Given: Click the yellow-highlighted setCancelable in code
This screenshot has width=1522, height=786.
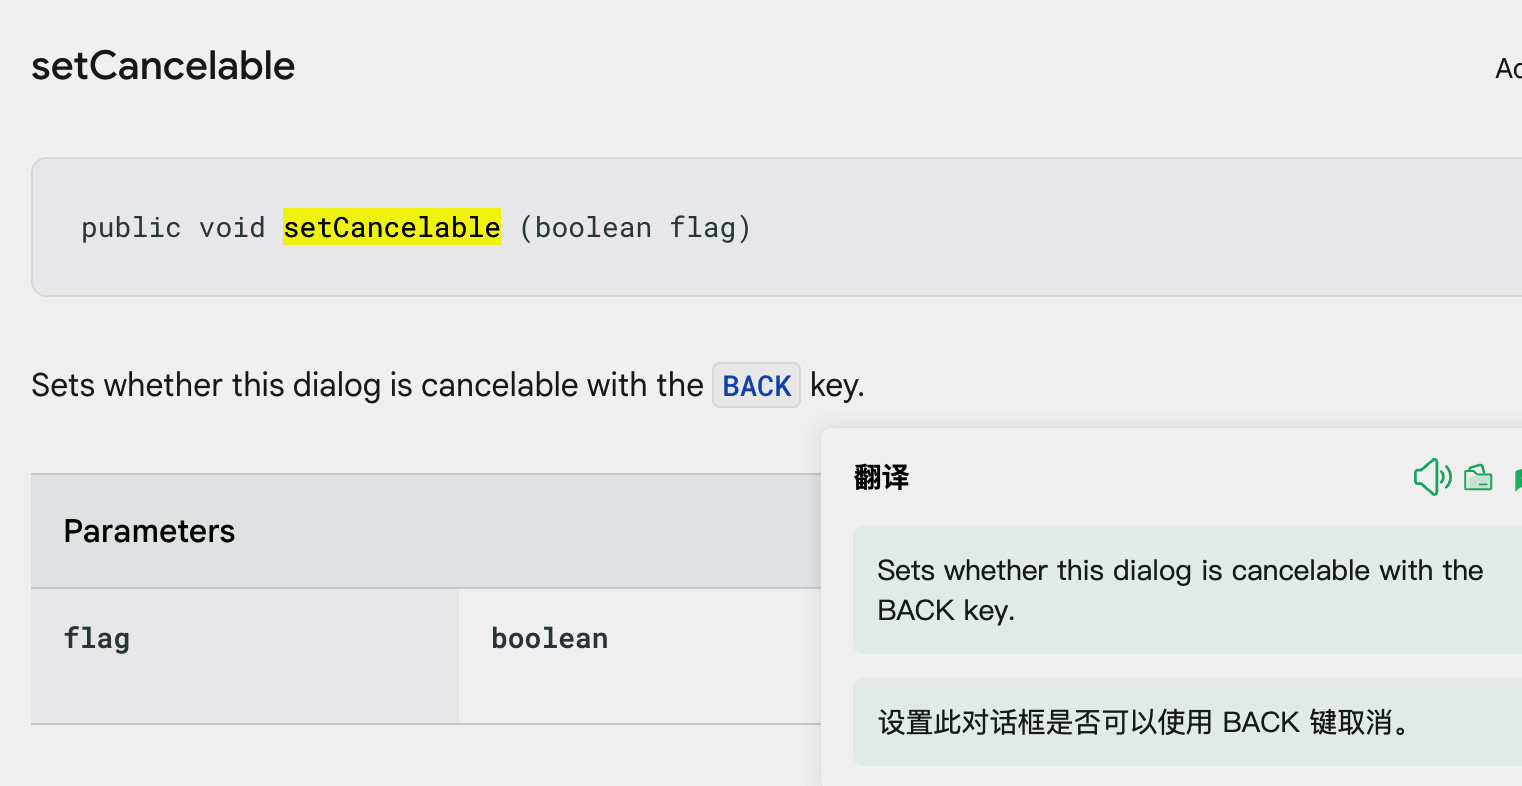Looking at the screenshot, I should click(x=392, y=227).
